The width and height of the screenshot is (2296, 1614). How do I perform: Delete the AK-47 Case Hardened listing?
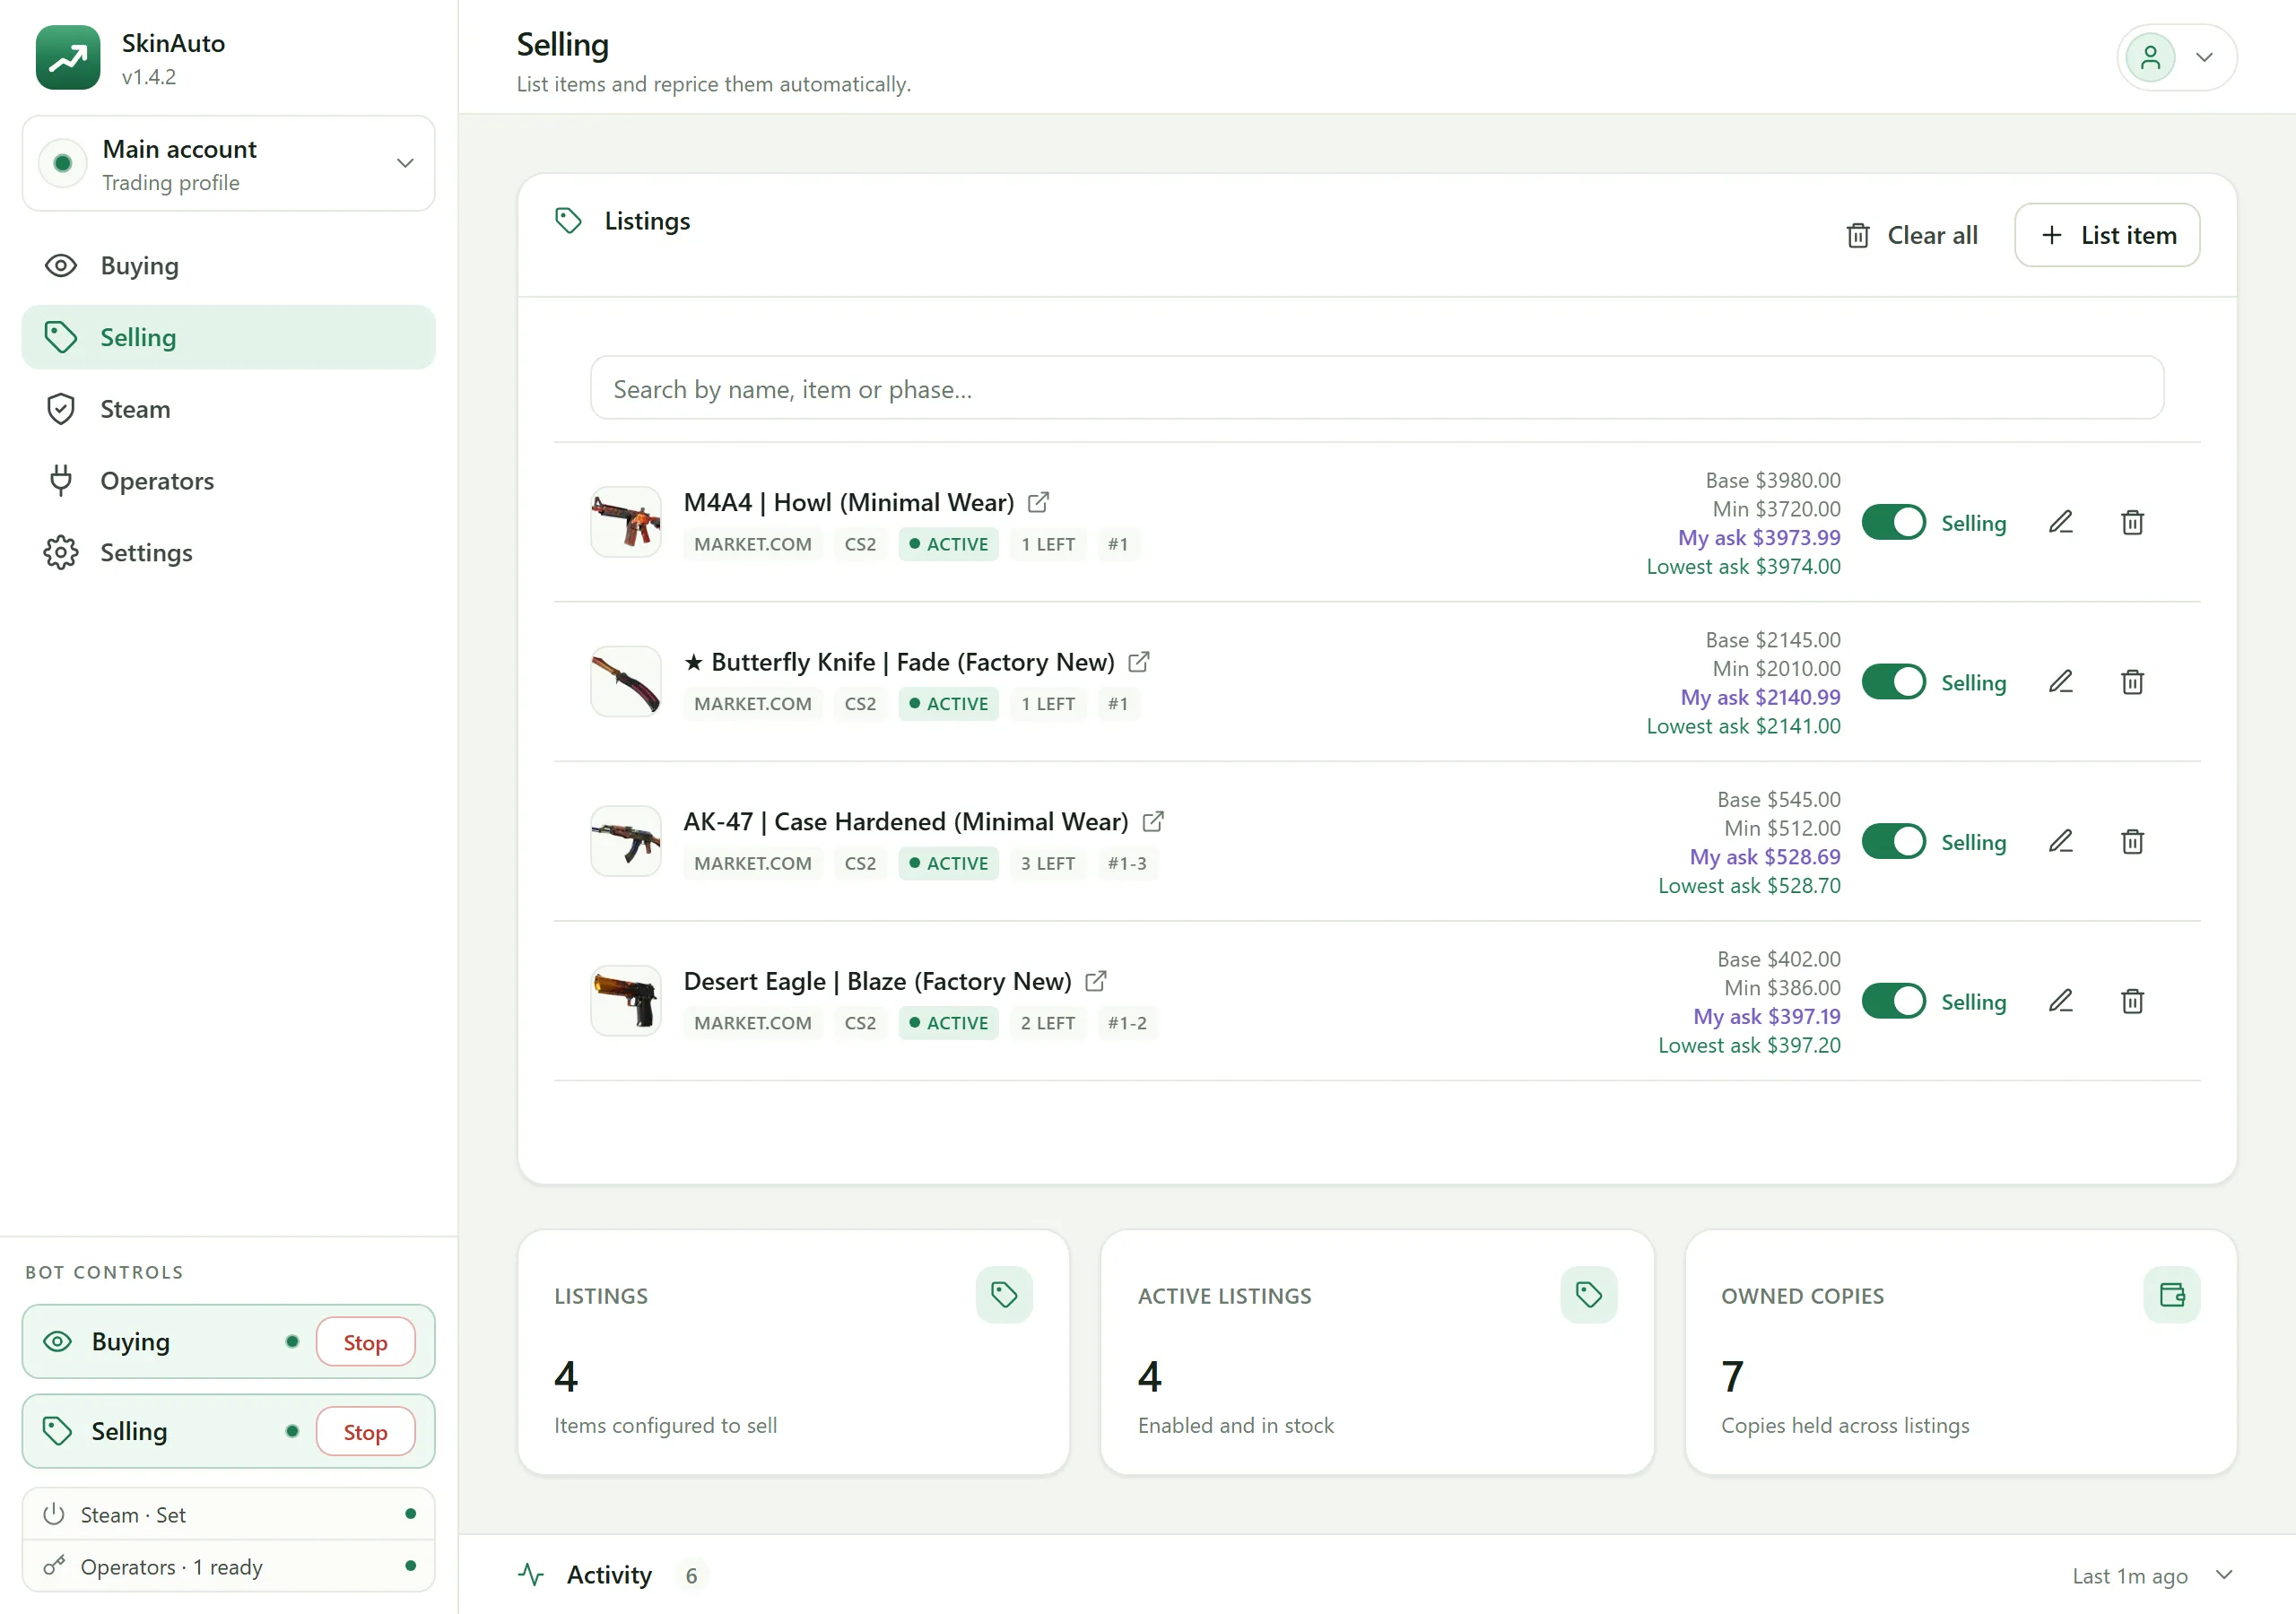tap(2132, 842)
